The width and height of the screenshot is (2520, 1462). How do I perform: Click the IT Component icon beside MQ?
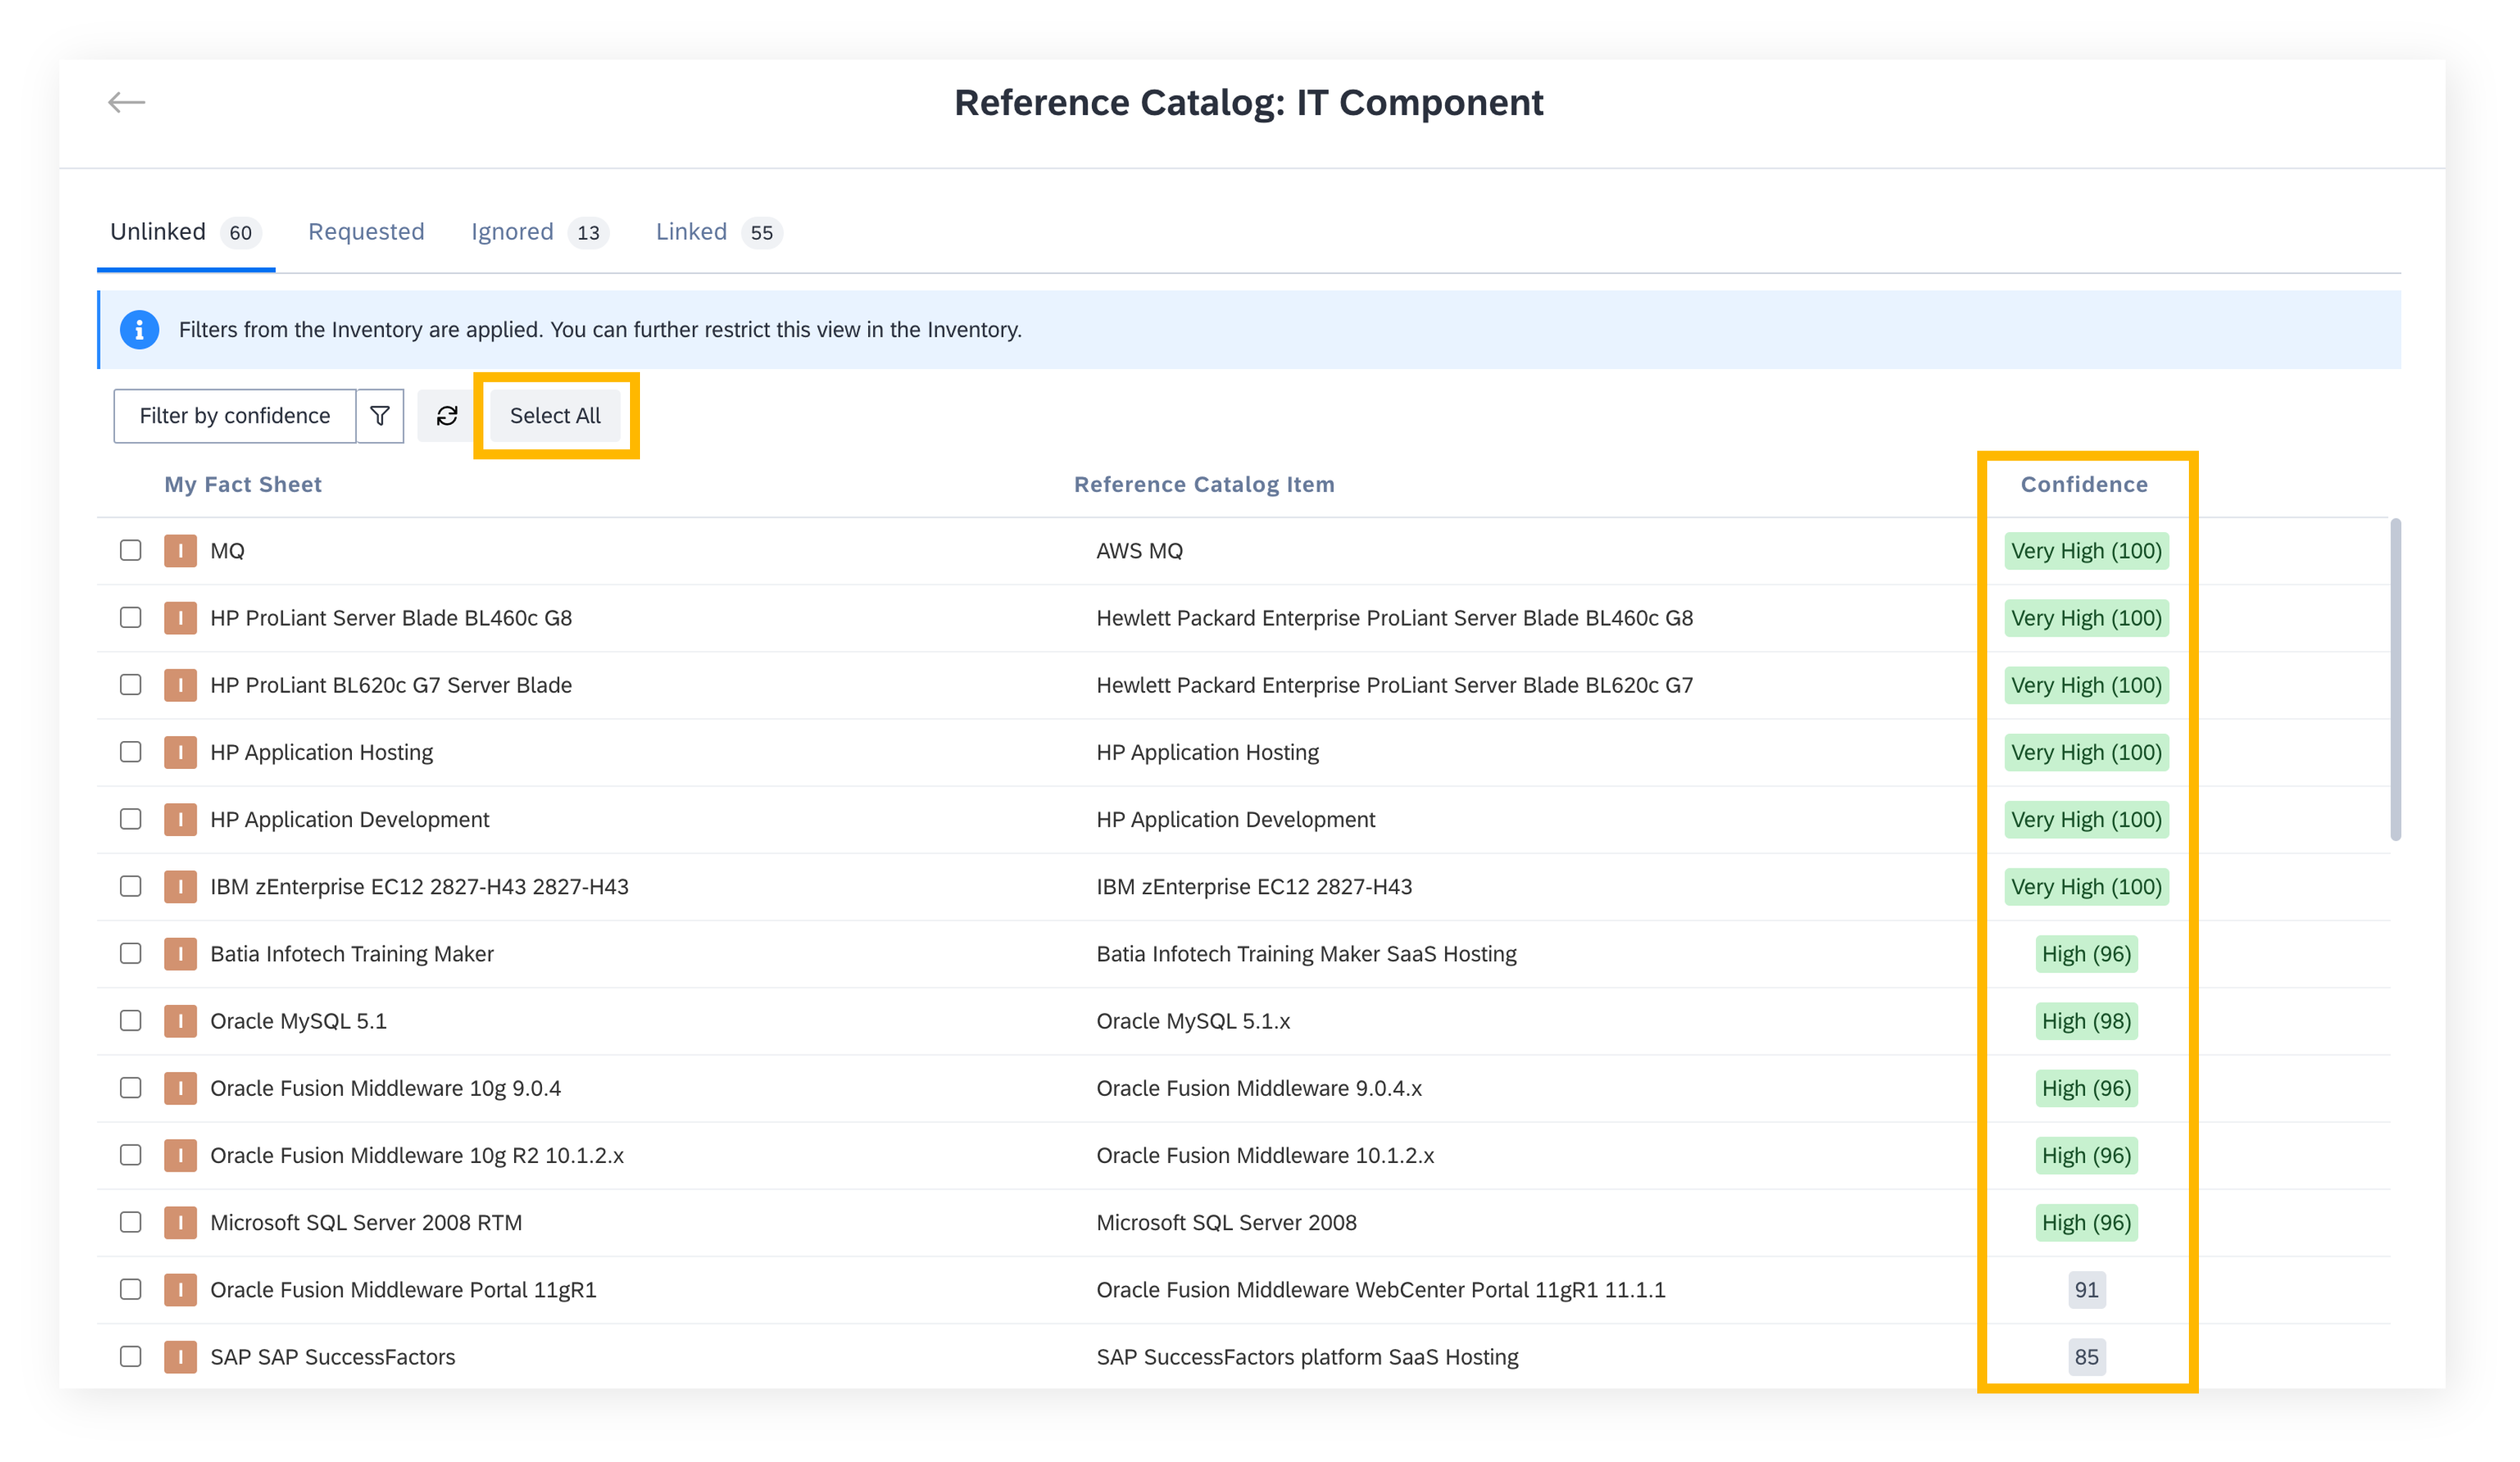point(180,551)
